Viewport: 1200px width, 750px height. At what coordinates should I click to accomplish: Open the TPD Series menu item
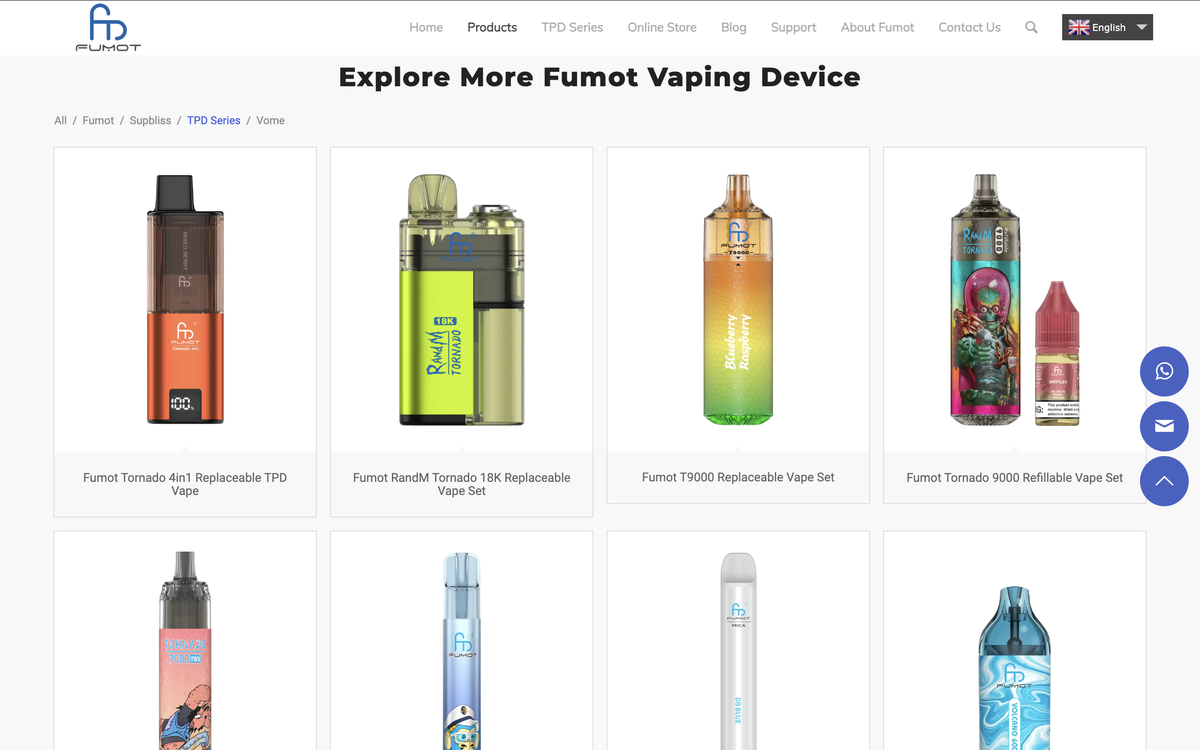coord(572,28)
